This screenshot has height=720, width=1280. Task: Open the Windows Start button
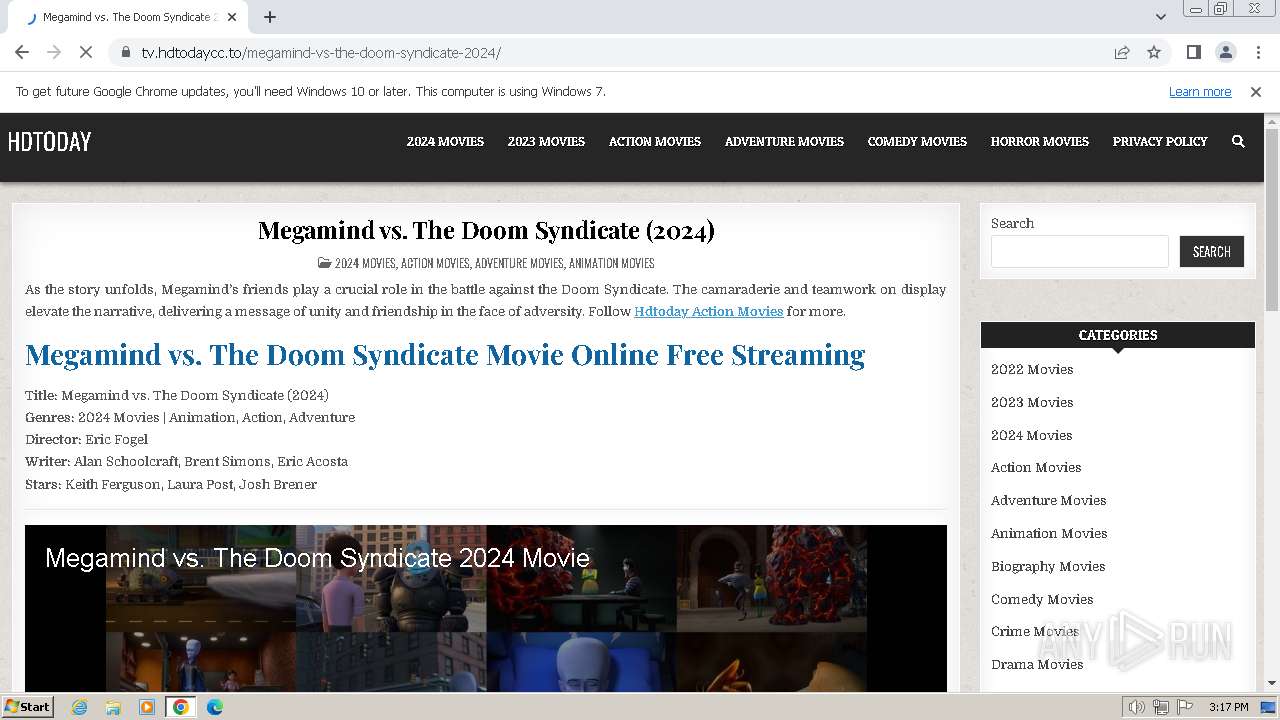tap(28, 707)
